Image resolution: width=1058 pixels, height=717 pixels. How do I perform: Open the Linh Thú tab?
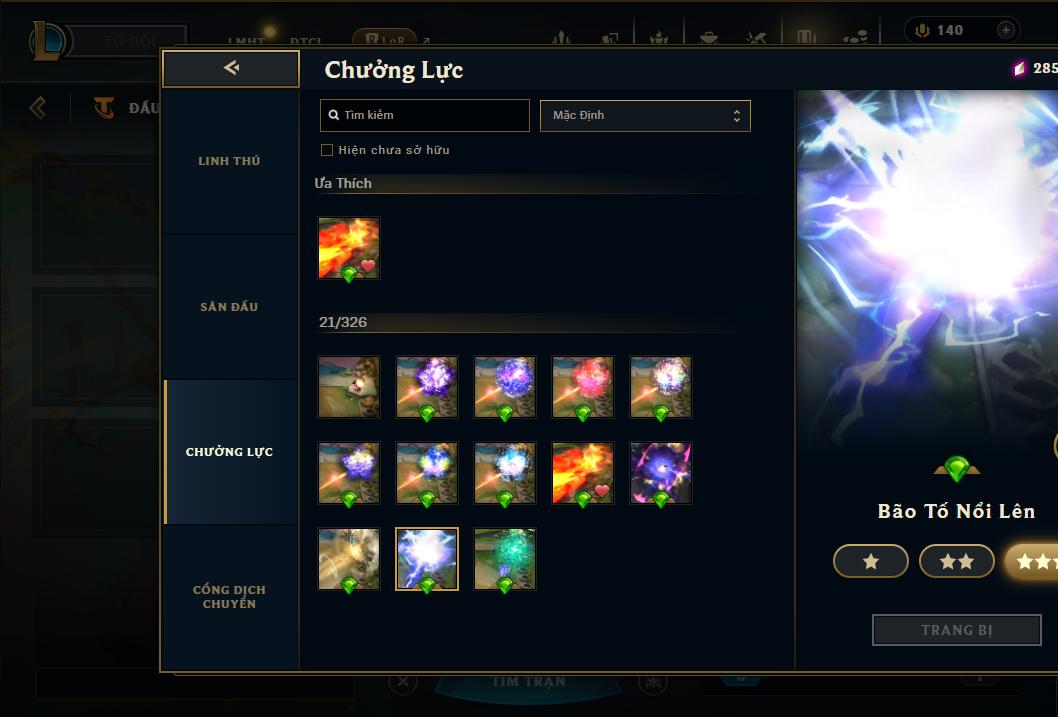coord(229,161)
